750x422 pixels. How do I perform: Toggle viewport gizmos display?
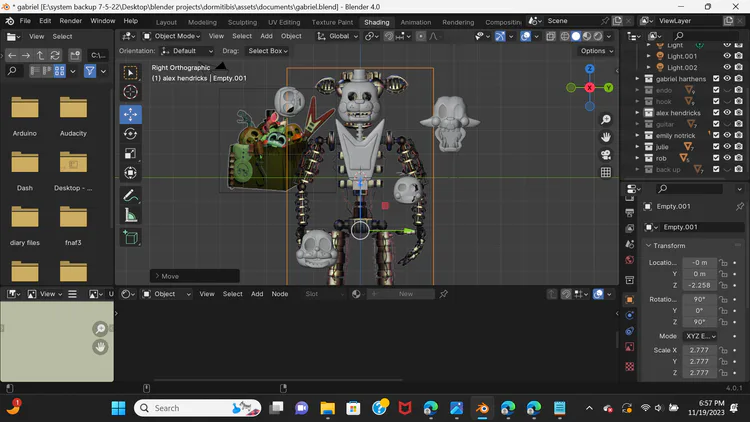pos(500,36)
